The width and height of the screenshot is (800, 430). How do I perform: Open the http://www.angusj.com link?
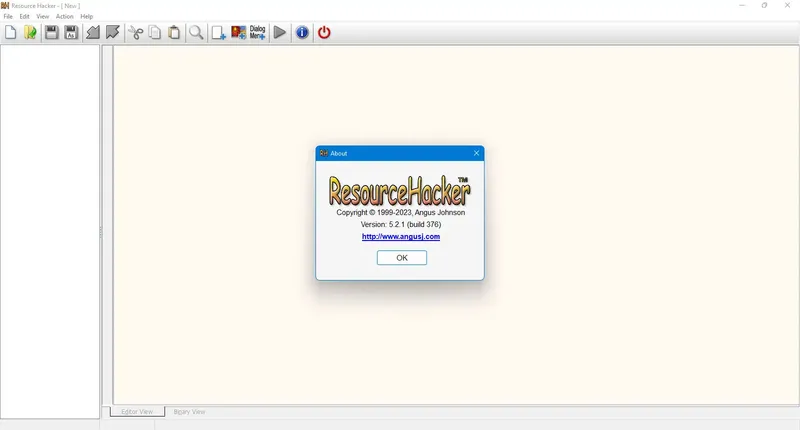pos(401,237)
